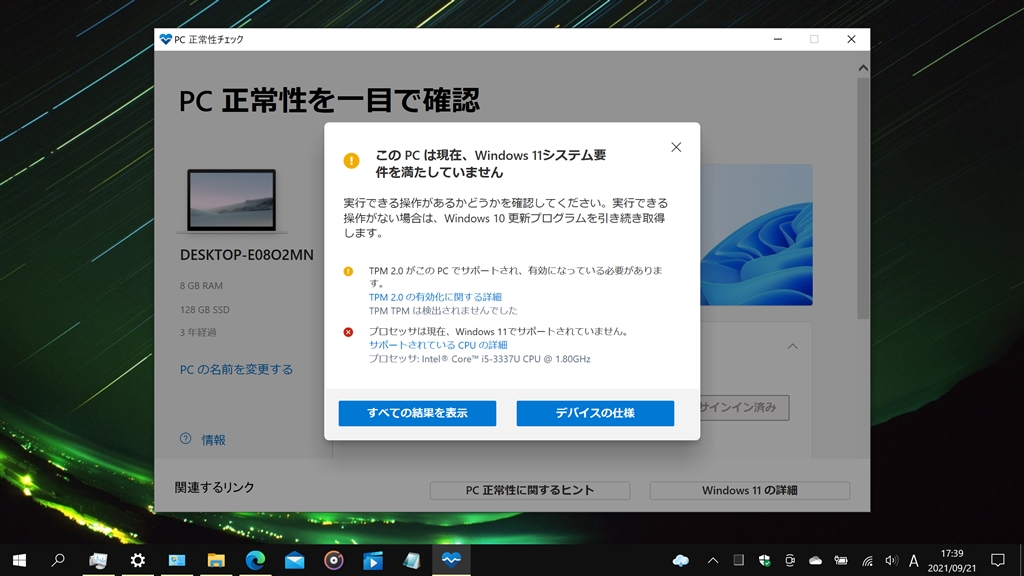Open the Notepad icon in the taskbar
Image resolution: width=1024 pixels, height=576 pixels.
pyautogui.click(x=411, y=560)
